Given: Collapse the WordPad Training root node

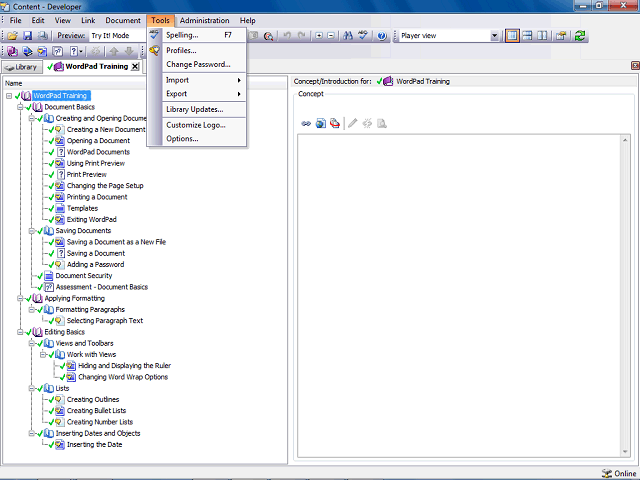Looking at the screenshot, I should pos(9,96).
